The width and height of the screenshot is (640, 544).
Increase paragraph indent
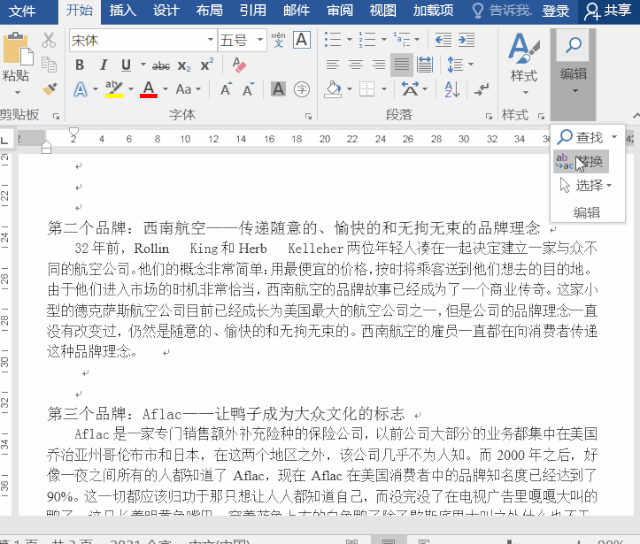pos(466,40)
